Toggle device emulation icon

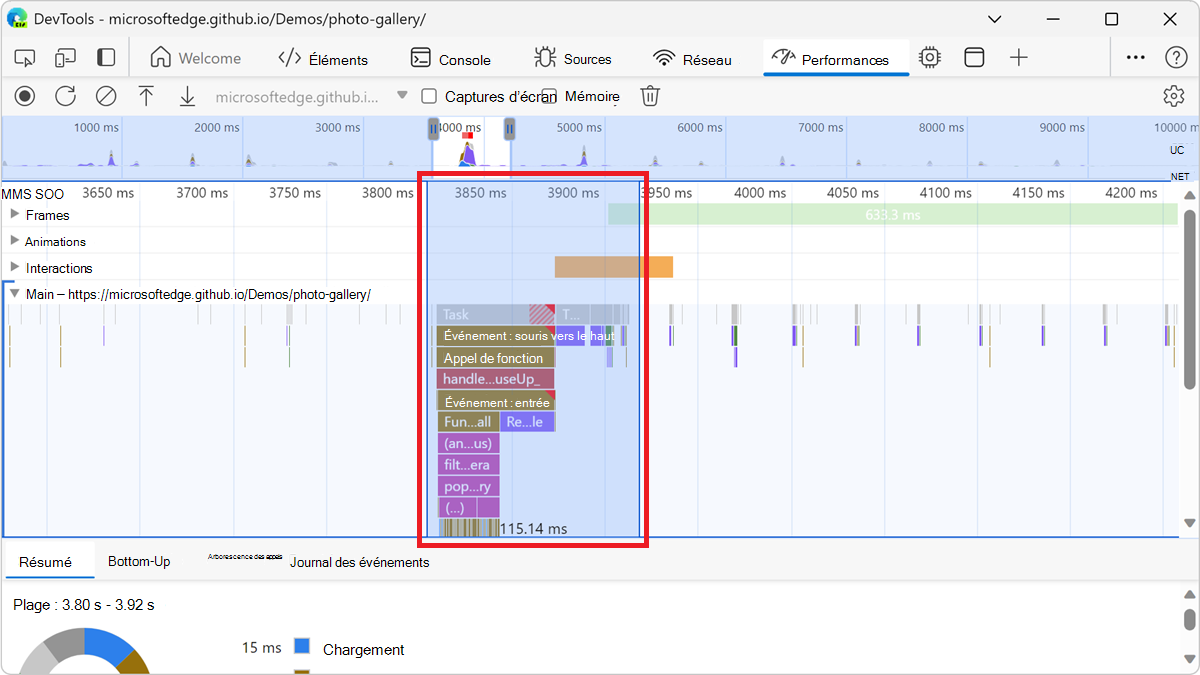66,58
